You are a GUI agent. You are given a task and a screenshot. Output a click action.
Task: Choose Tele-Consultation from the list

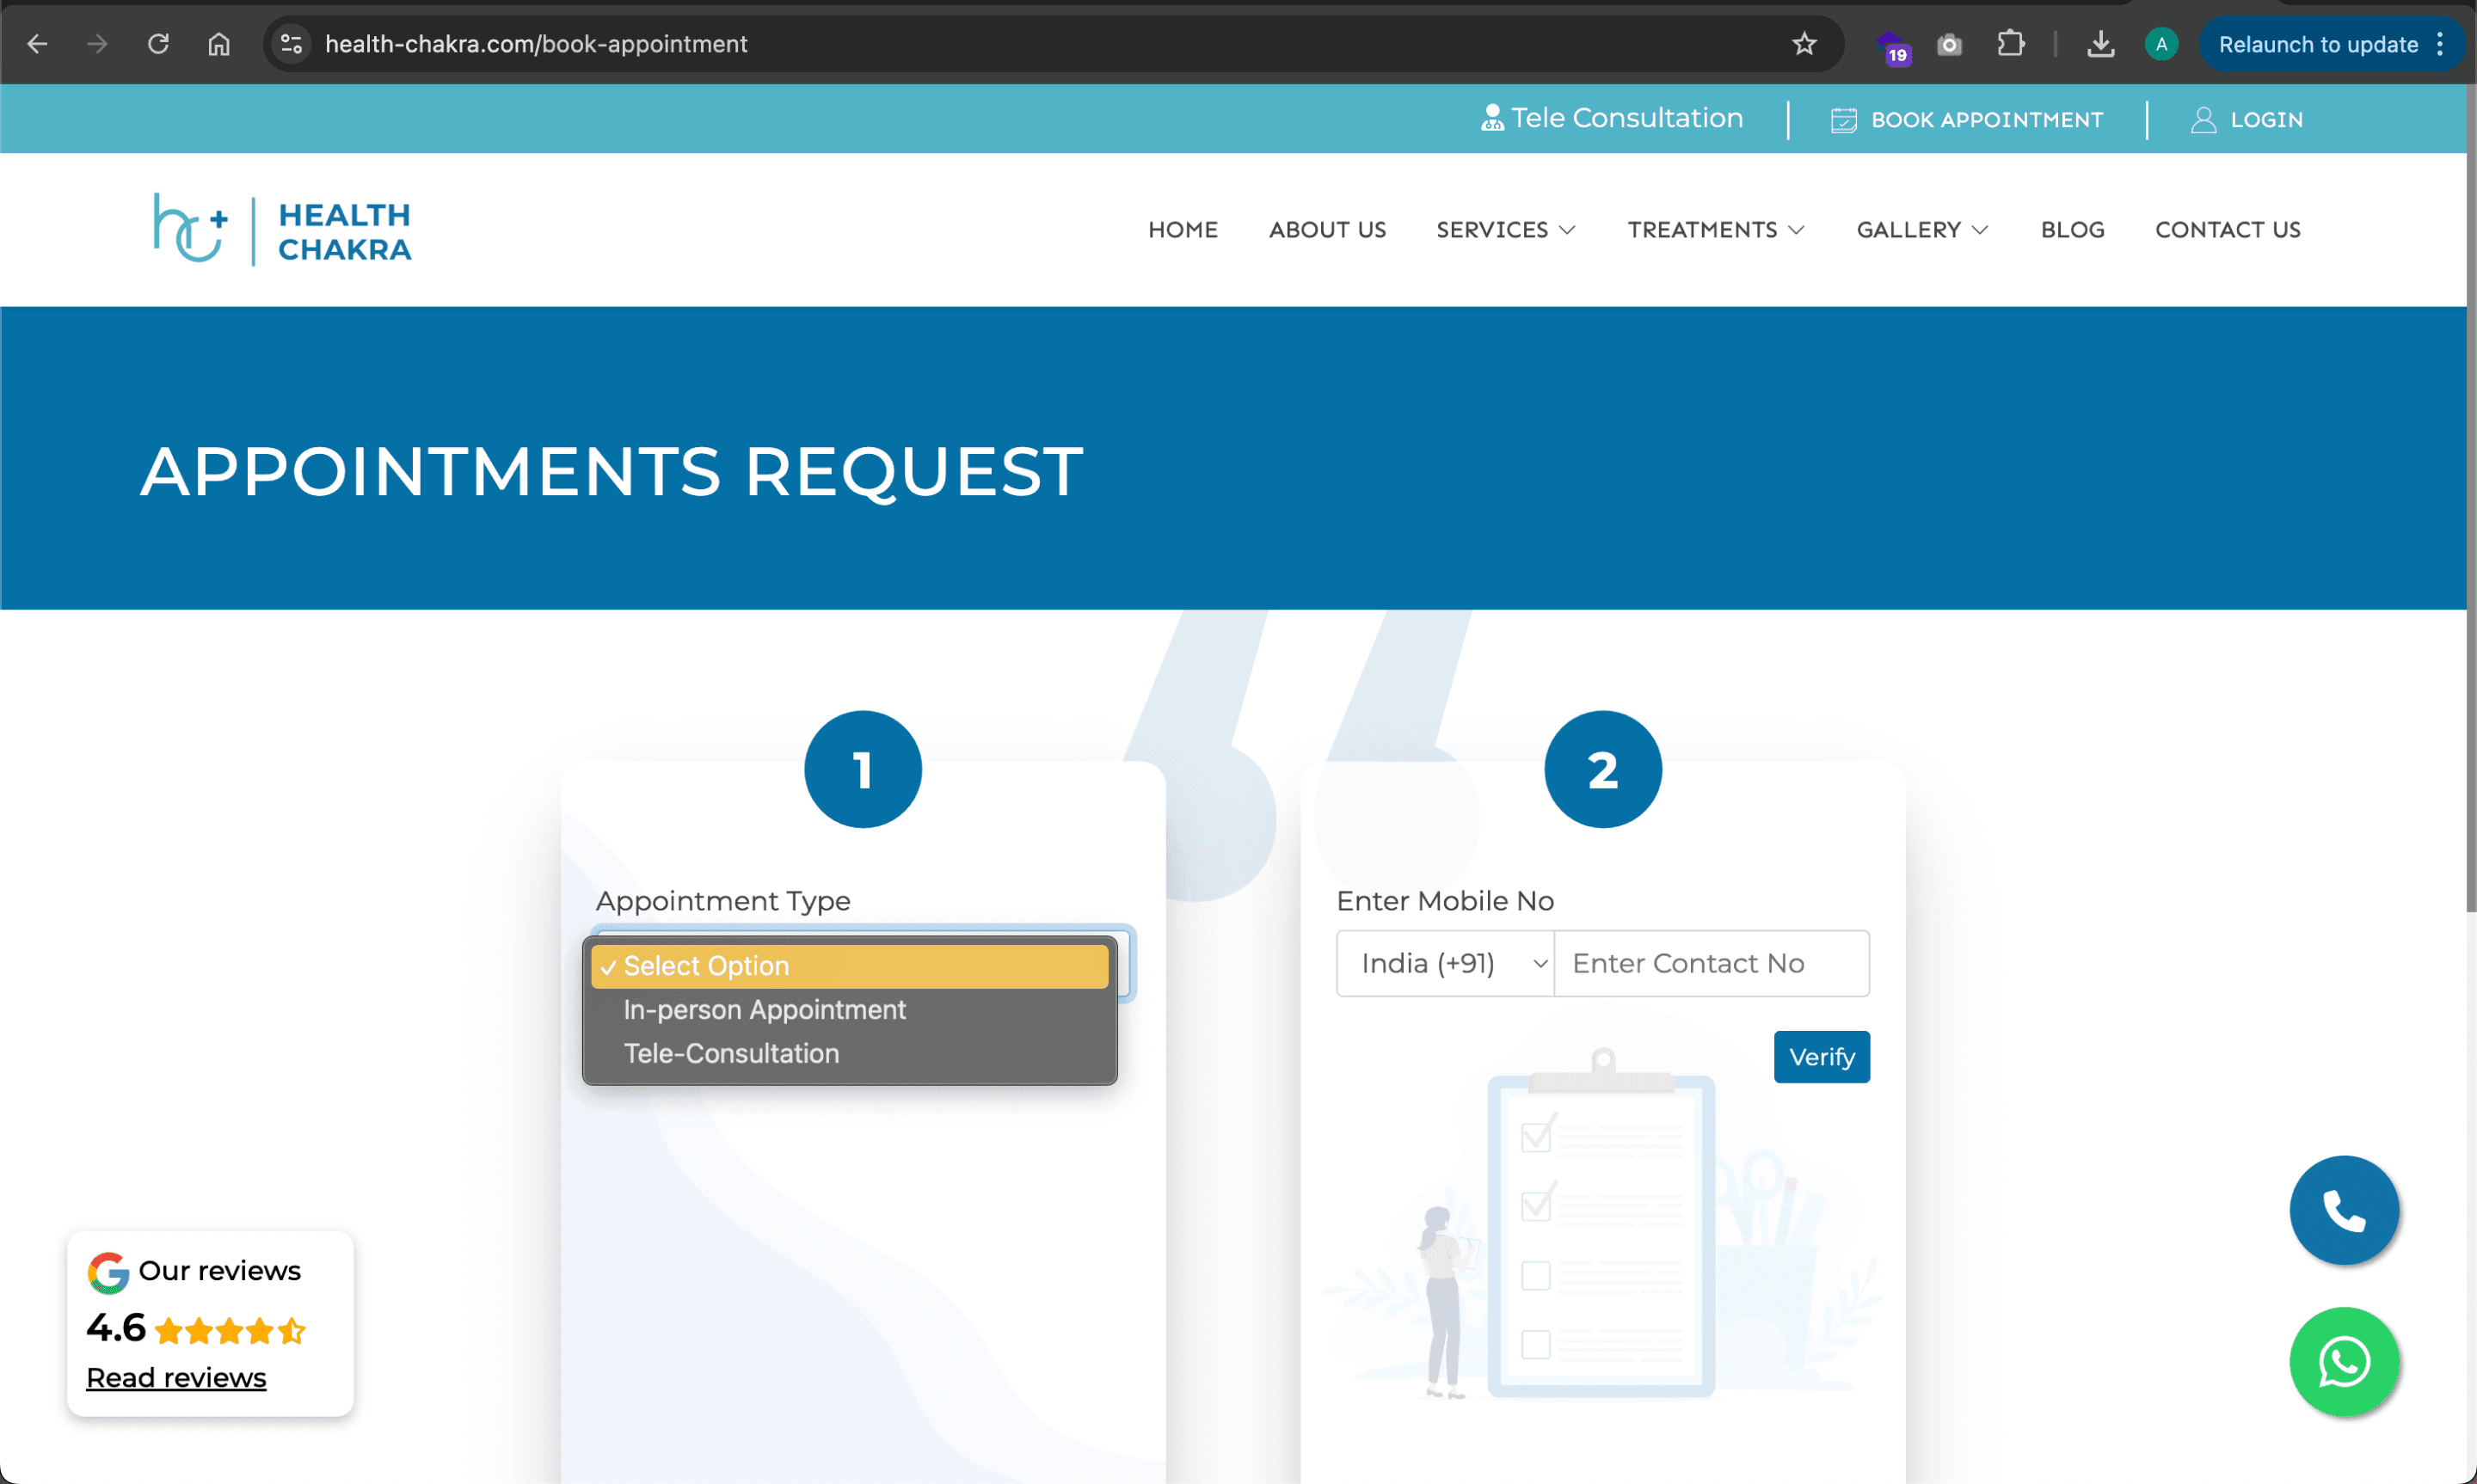tap(731, 1053)
